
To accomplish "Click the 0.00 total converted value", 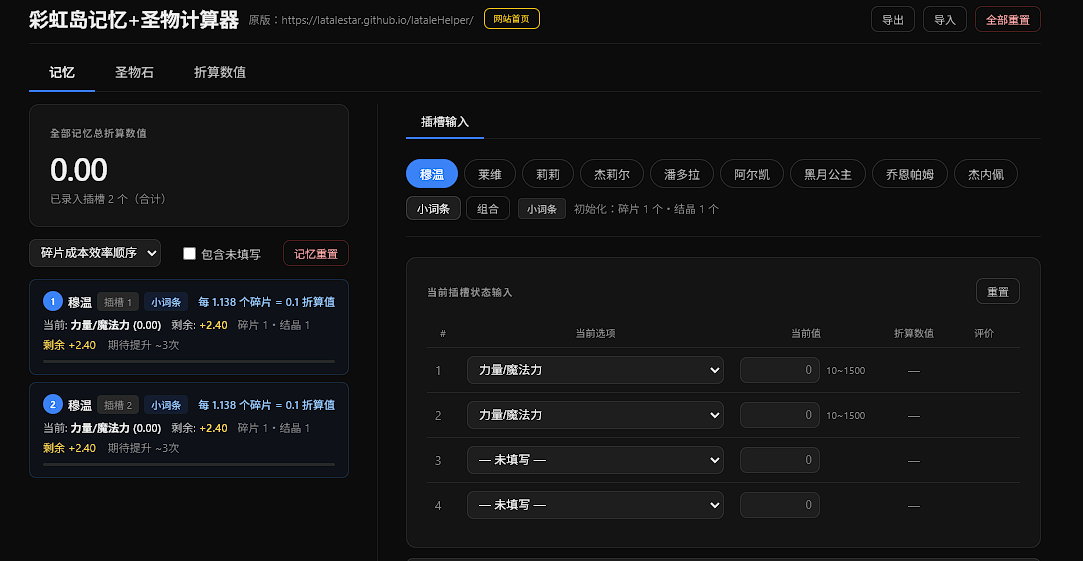I will (79, 170).
